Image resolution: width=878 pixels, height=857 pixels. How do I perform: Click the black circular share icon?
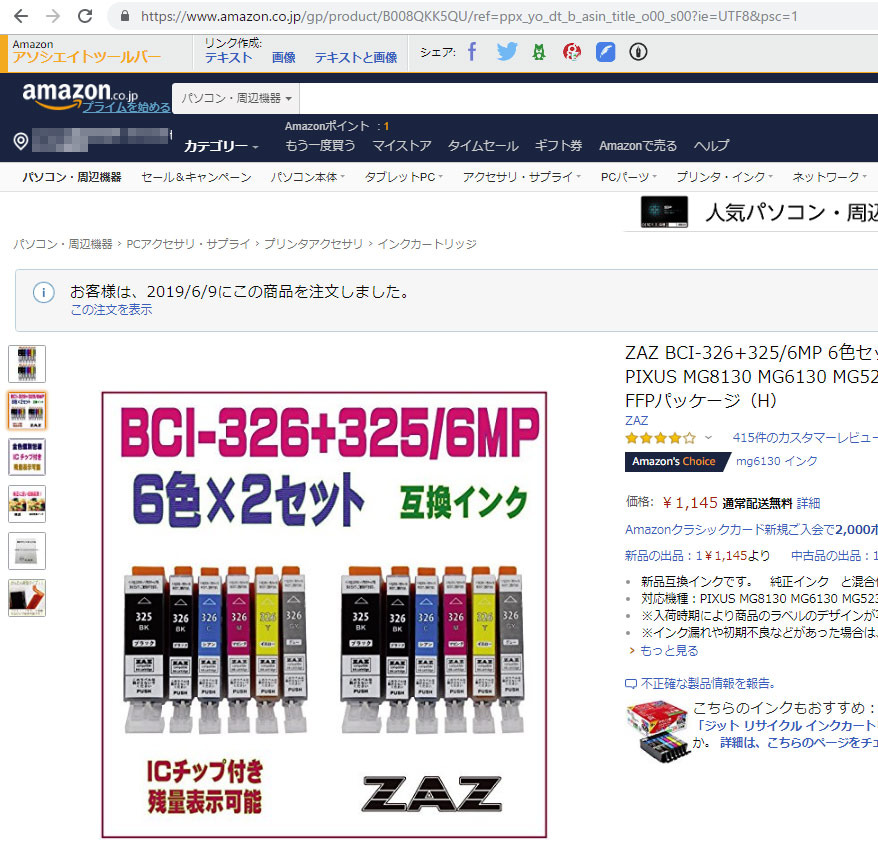click(x=638, y=52)
